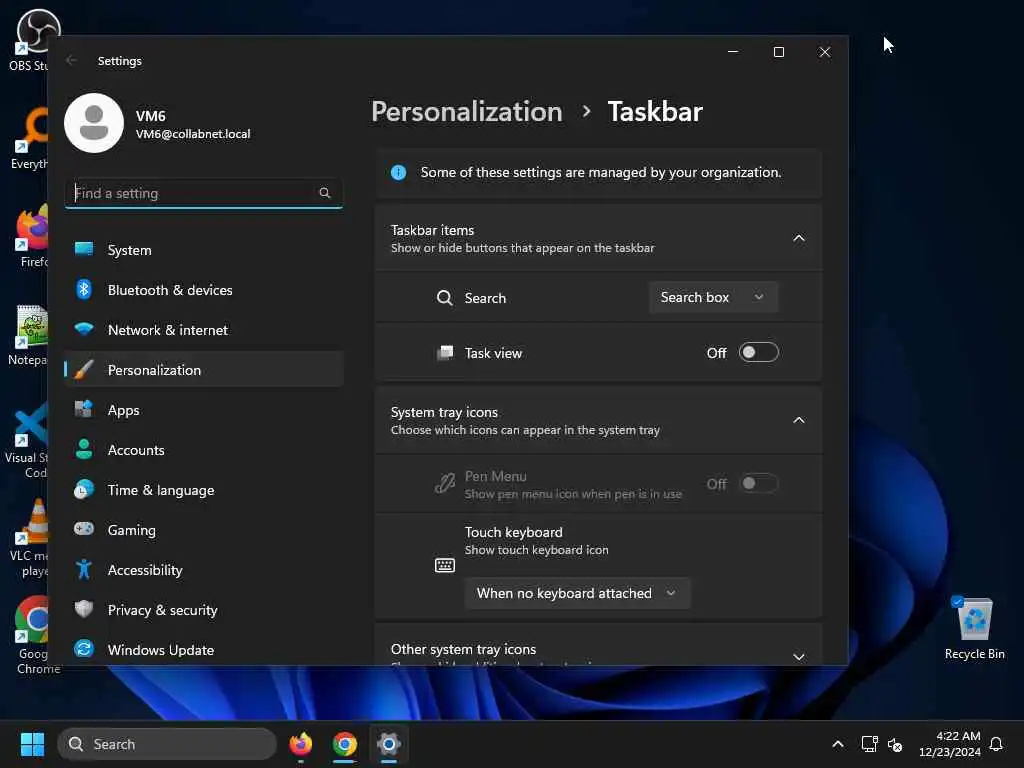Open the Accounts settings page
Viewport: 1024px width, 768px height.
tap(204, 450)
